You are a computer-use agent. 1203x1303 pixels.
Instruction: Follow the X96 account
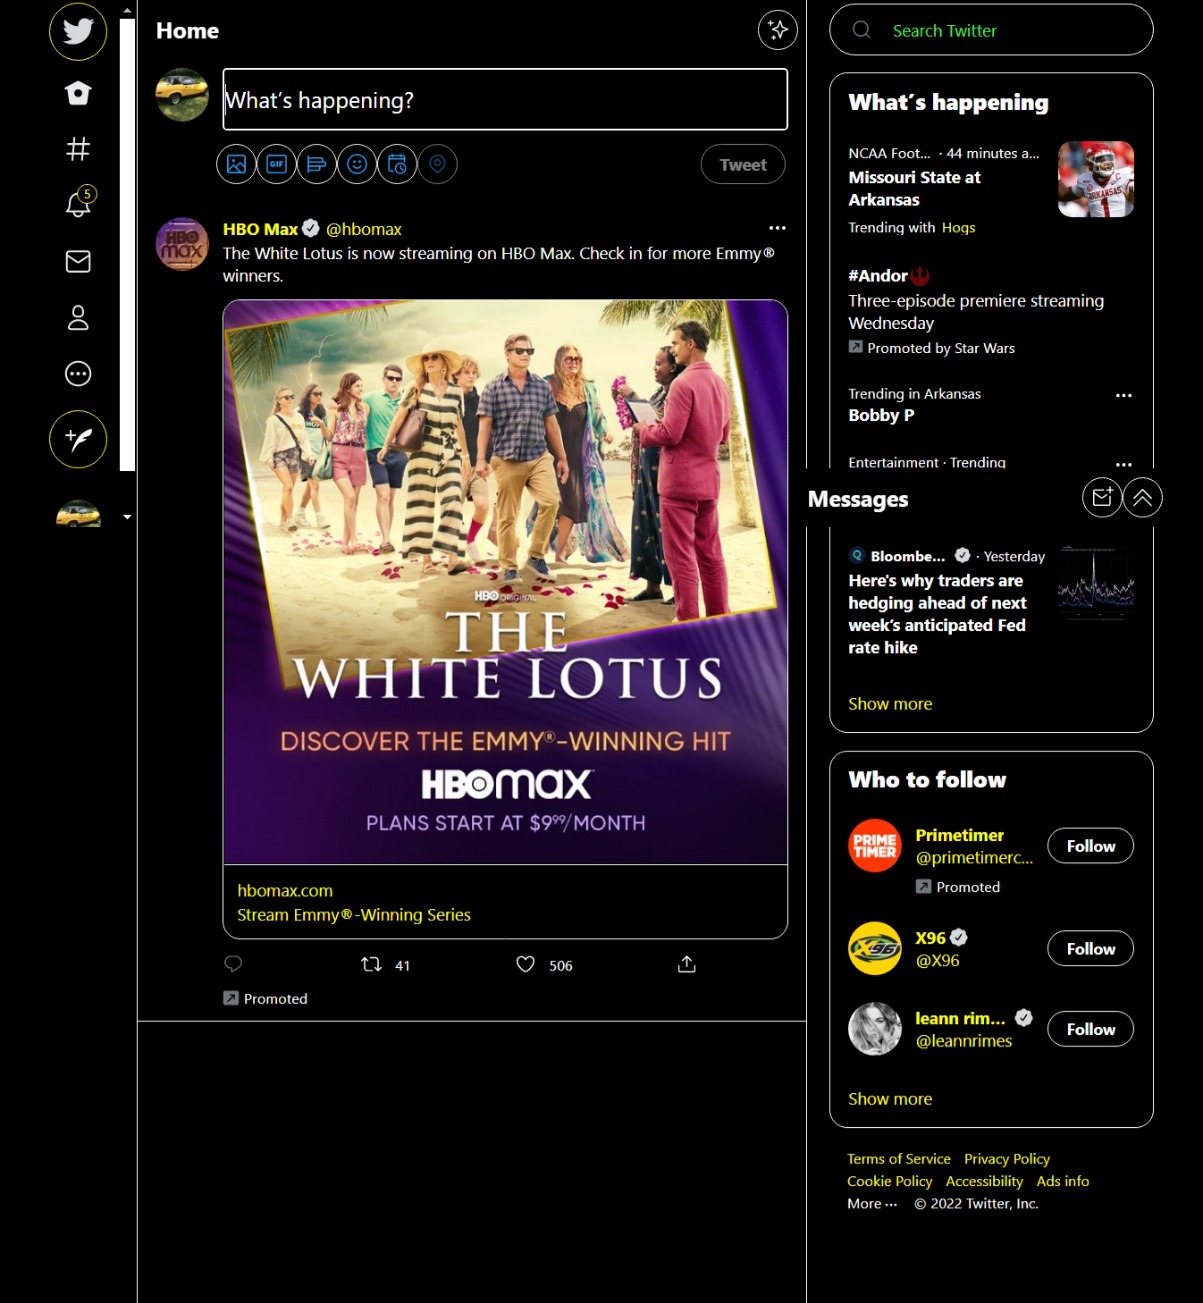pos(1090,949)
